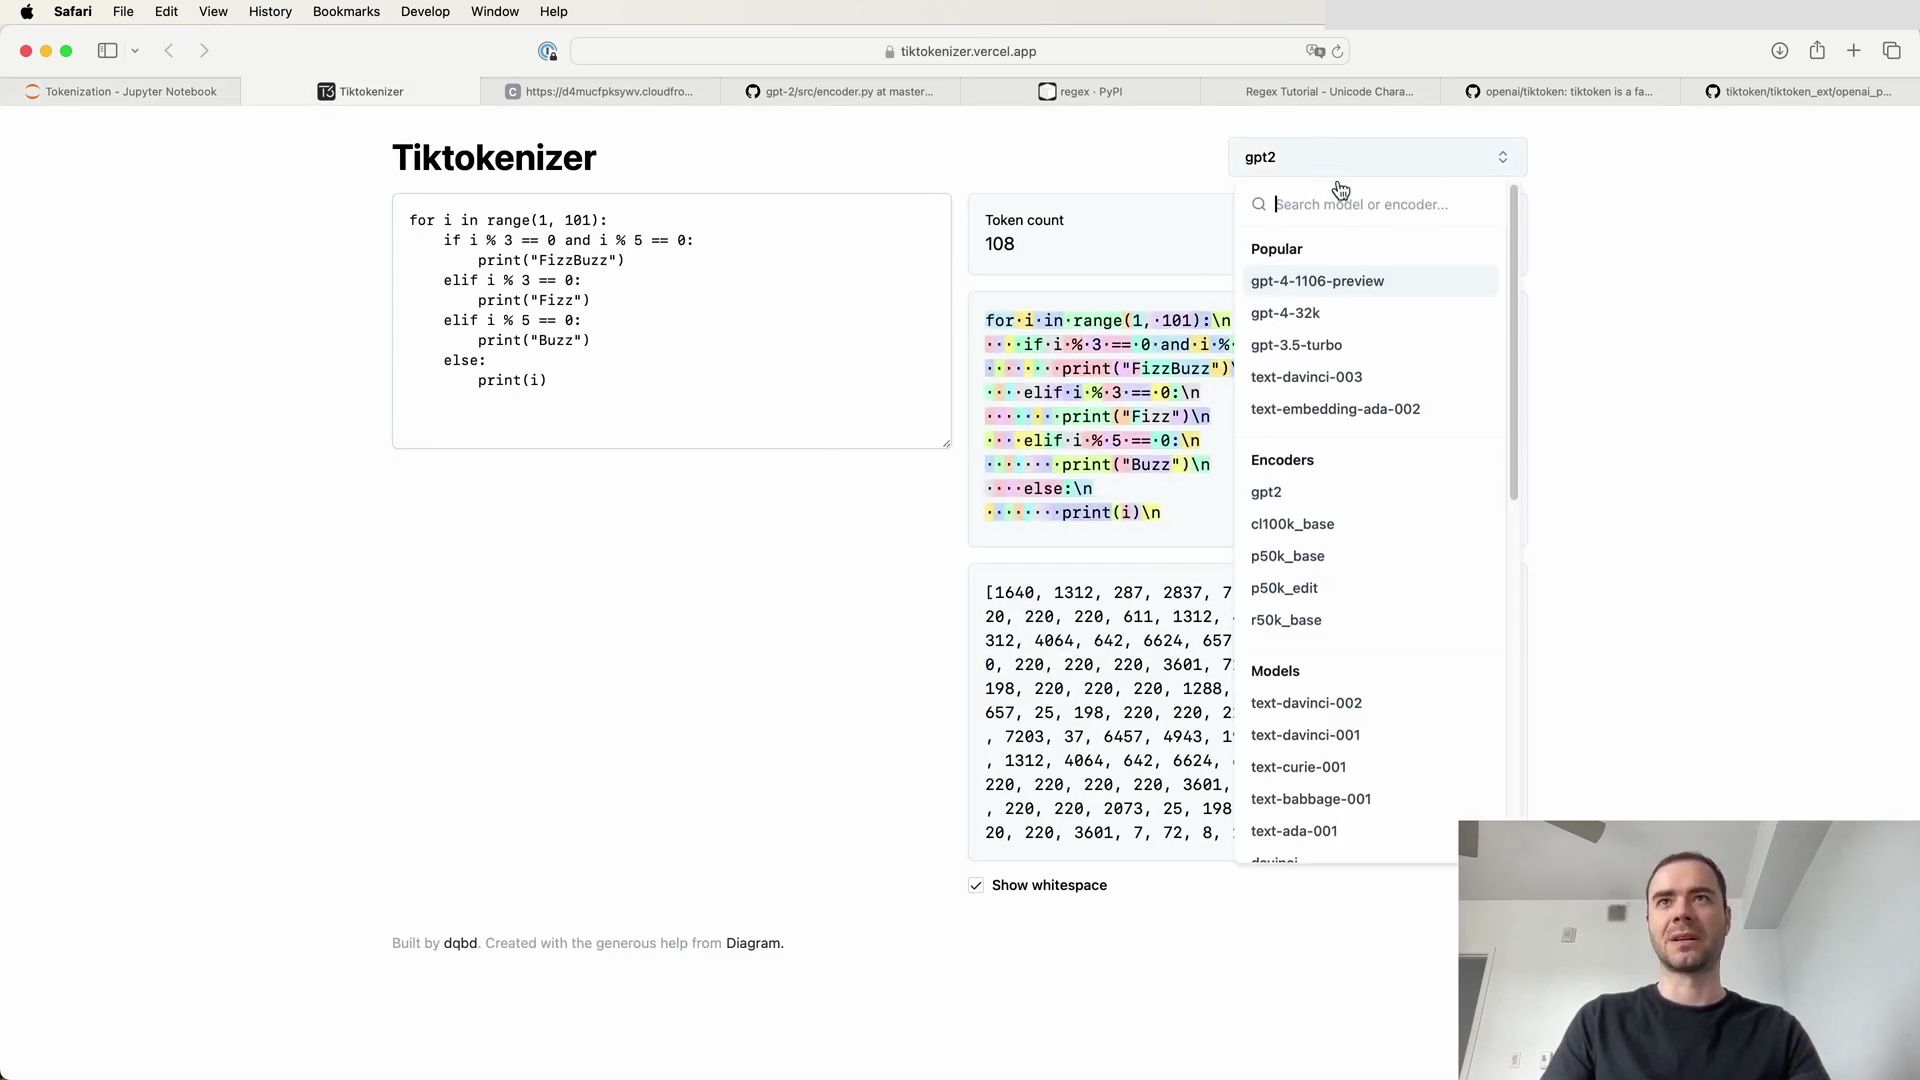This screenshot has height=1080, width=1920.
Task: Click the dqbd author link
Action: point(460,942)
